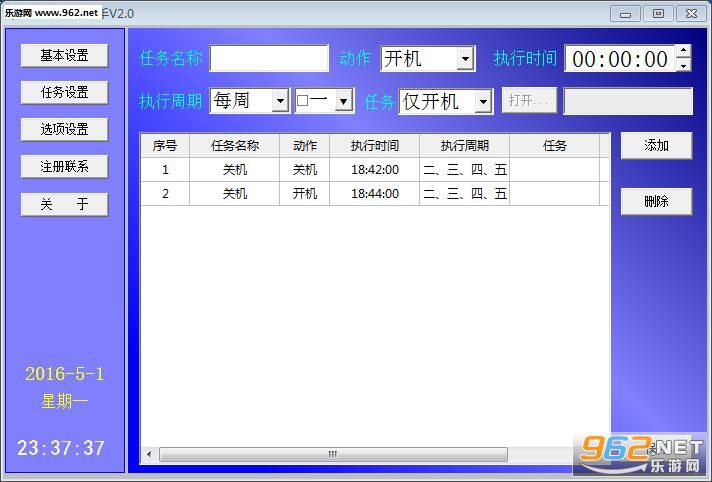This screenshot has width=712, height=482.
Task: Click the date 2016-5-1 in sidebar
Action: click(x=64, y=374)
